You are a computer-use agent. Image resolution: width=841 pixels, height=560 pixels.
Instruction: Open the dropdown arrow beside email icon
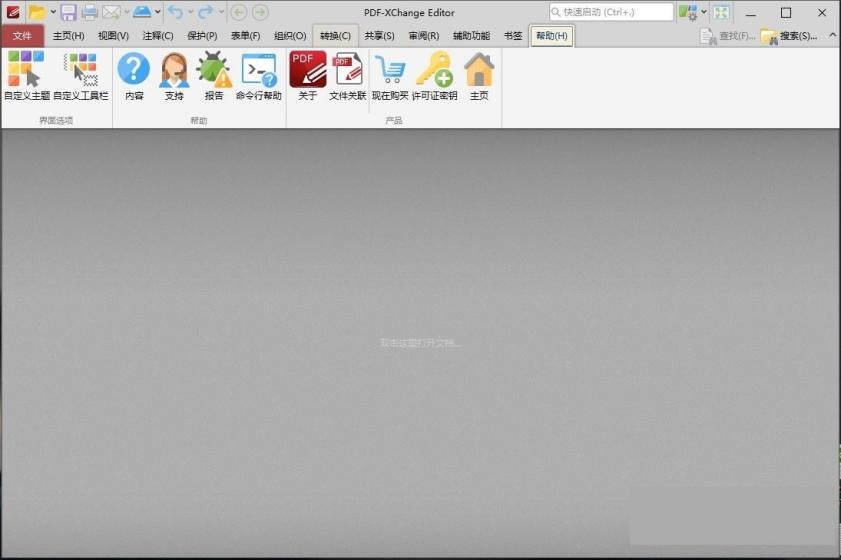point(127,12)
